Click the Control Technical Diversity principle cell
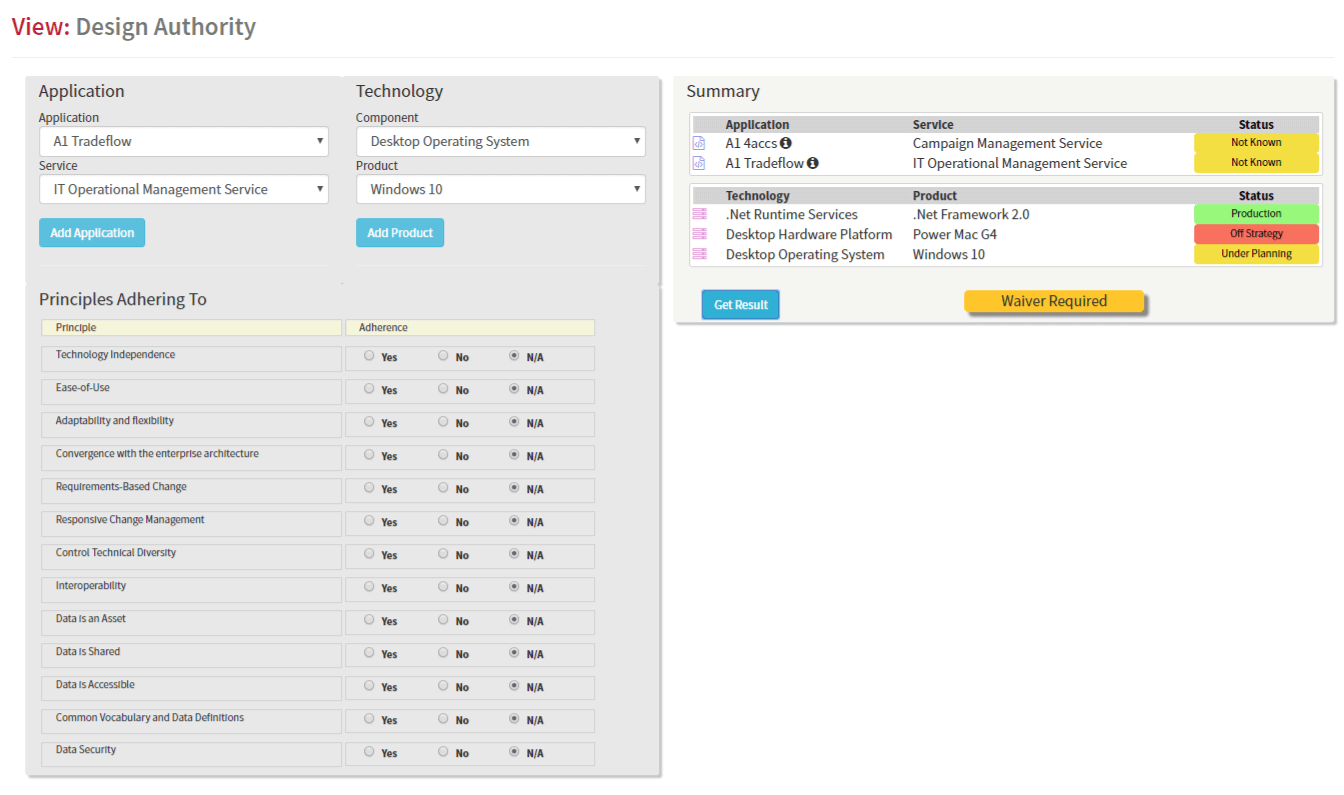The image size is (1344, 795). [x=191, y=557]
